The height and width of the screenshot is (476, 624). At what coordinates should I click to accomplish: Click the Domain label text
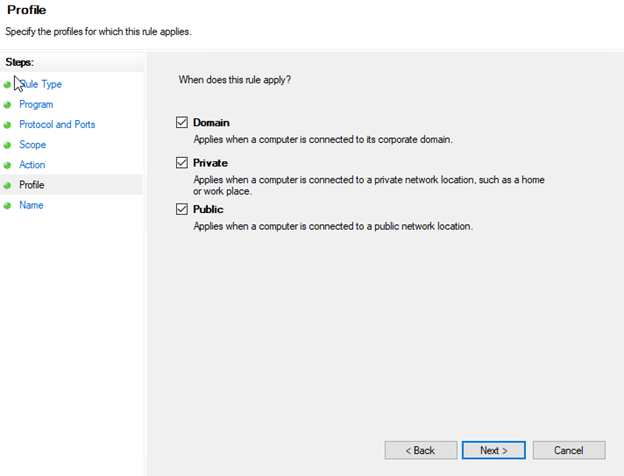(x=211, y=123)
